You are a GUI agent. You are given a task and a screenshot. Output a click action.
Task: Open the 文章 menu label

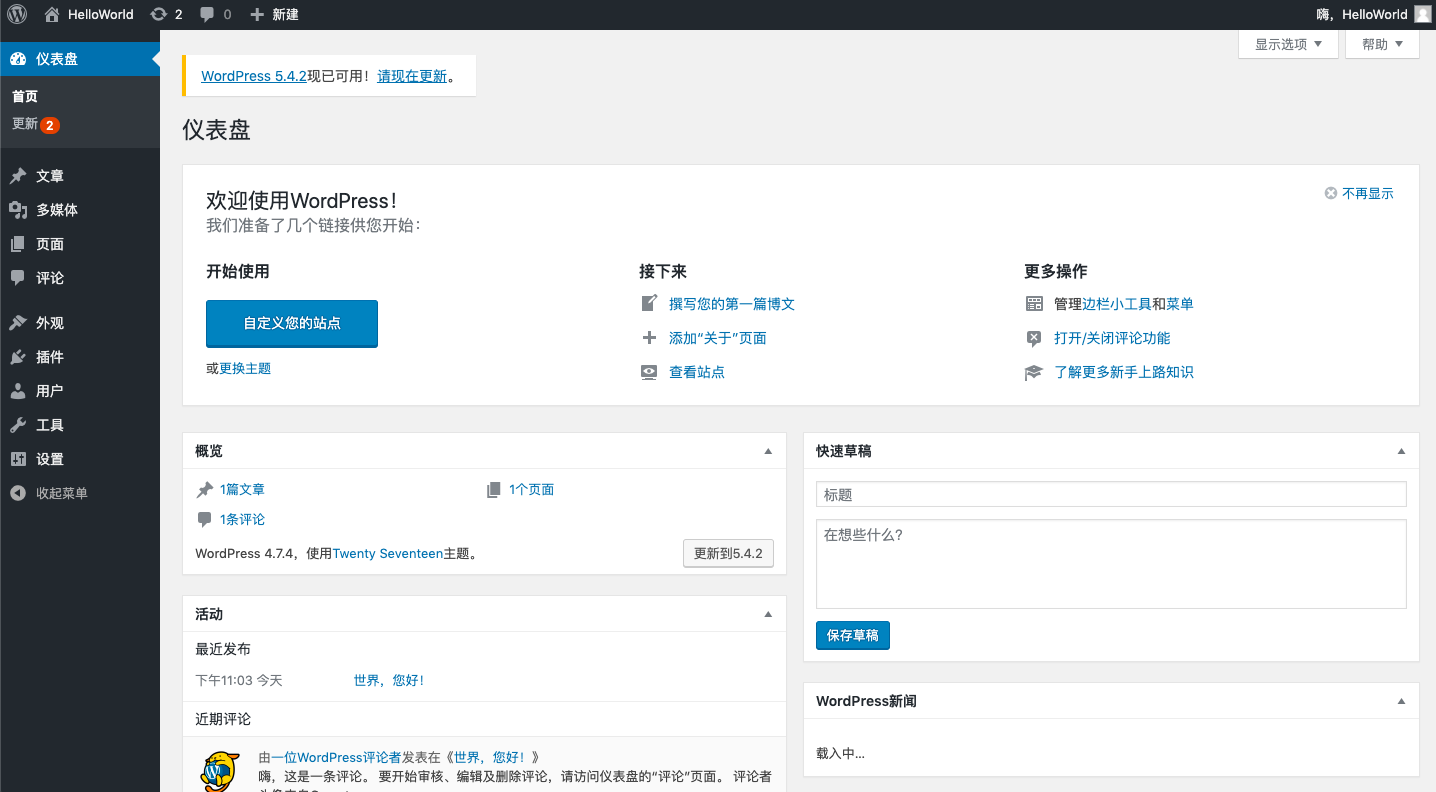click(x=50, y=176)
